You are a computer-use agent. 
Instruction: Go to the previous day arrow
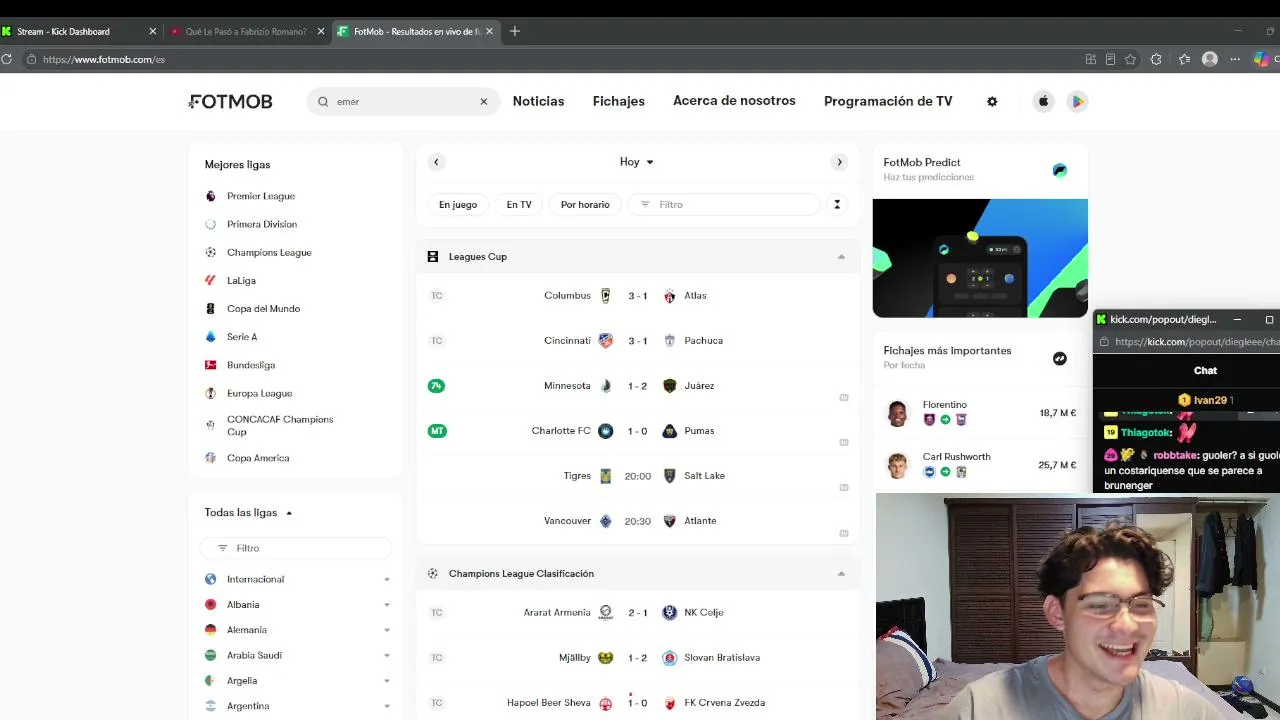(x=436, y=162)
